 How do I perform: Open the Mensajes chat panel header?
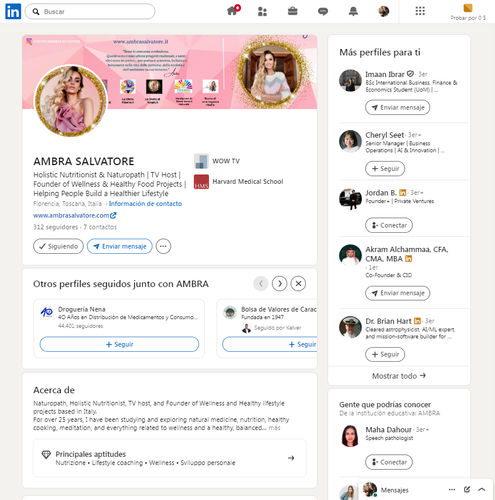395,490
